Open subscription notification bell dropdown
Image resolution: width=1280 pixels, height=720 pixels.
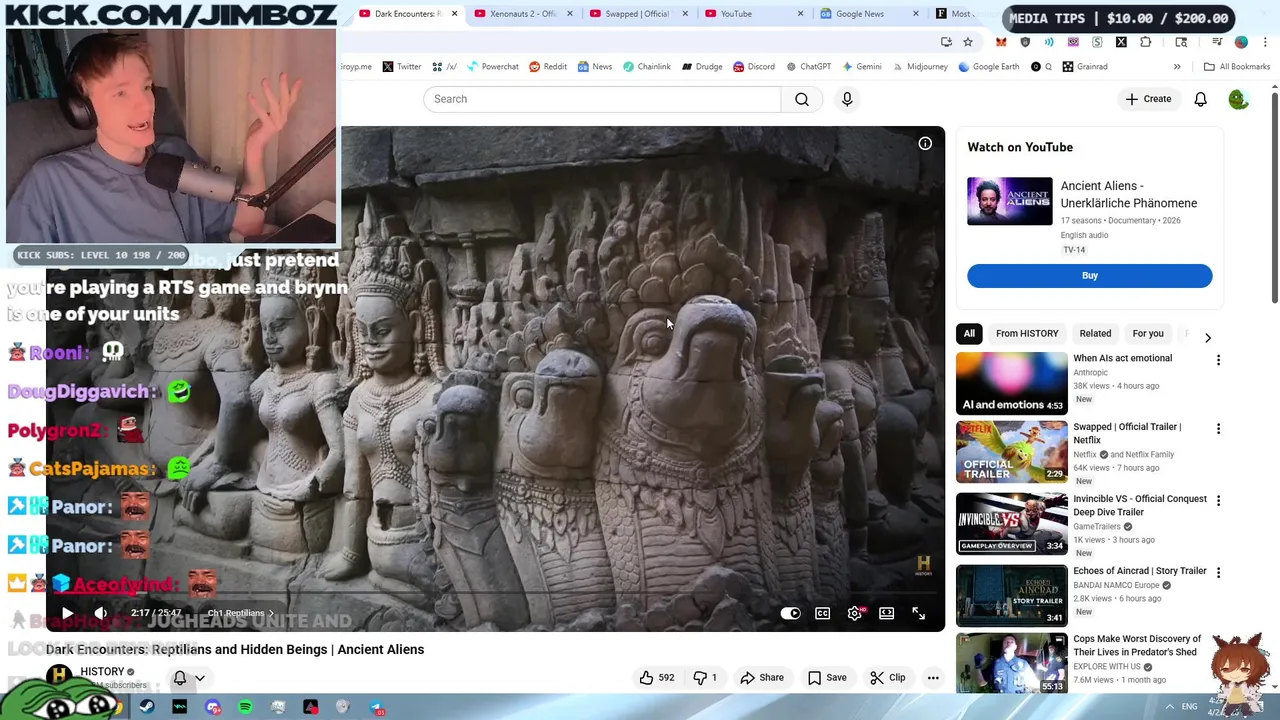click(x=189, y=678)
